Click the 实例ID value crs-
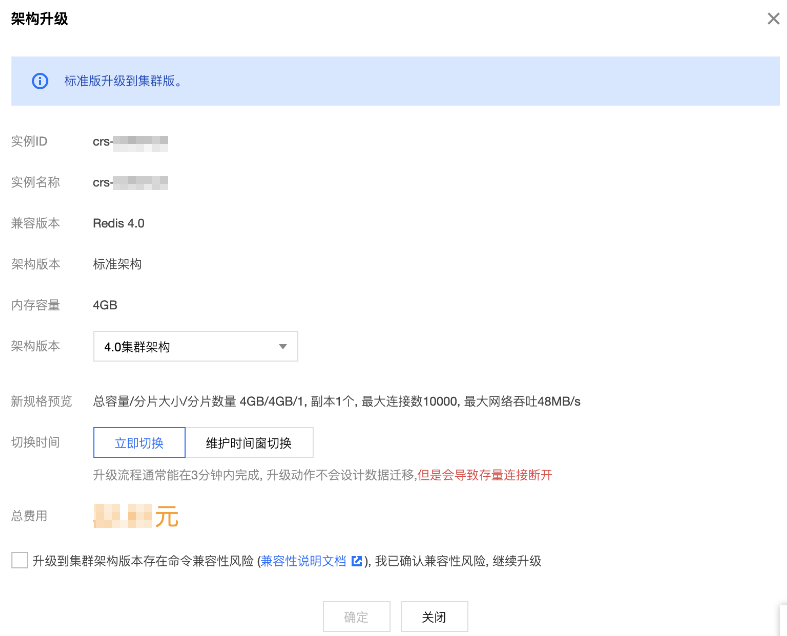The height and width of the screenshot is (636, 787). (x=130, y=142)
